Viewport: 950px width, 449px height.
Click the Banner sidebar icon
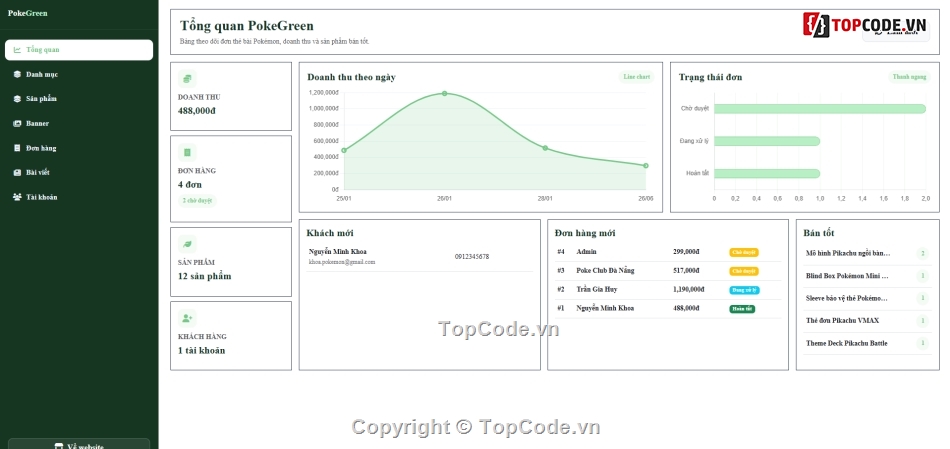coord(17,124)
